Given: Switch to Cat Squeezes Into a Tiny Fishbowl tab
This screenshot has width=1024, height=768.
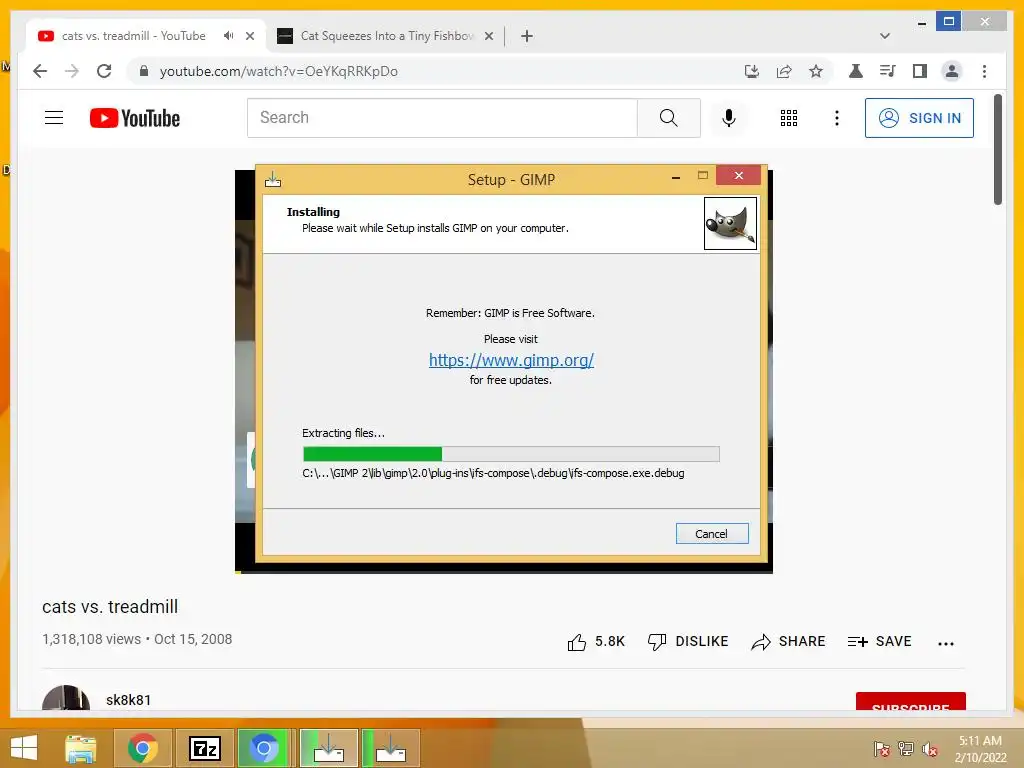Looking at the screenshot, I should [x=387, y=36].
